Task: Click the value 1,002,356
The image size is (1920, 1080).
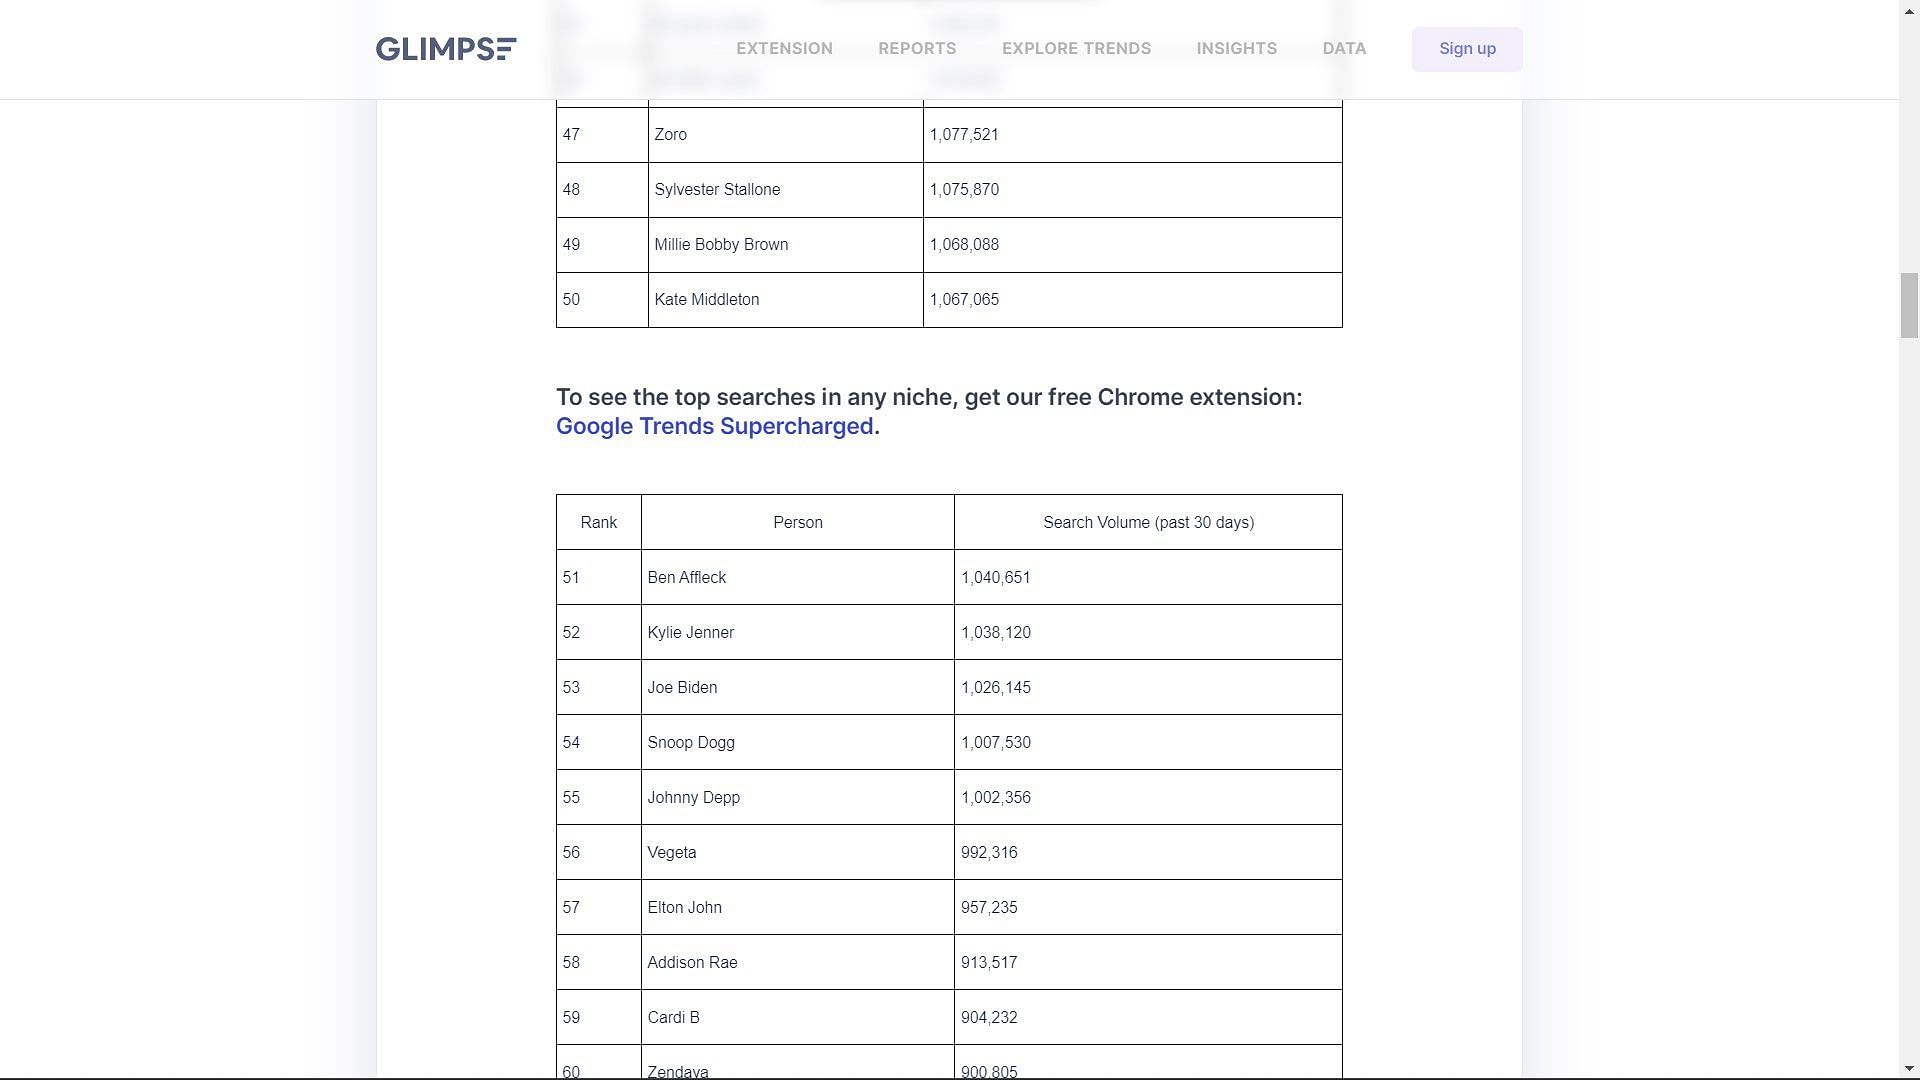Action: click(x=996, y=797)
